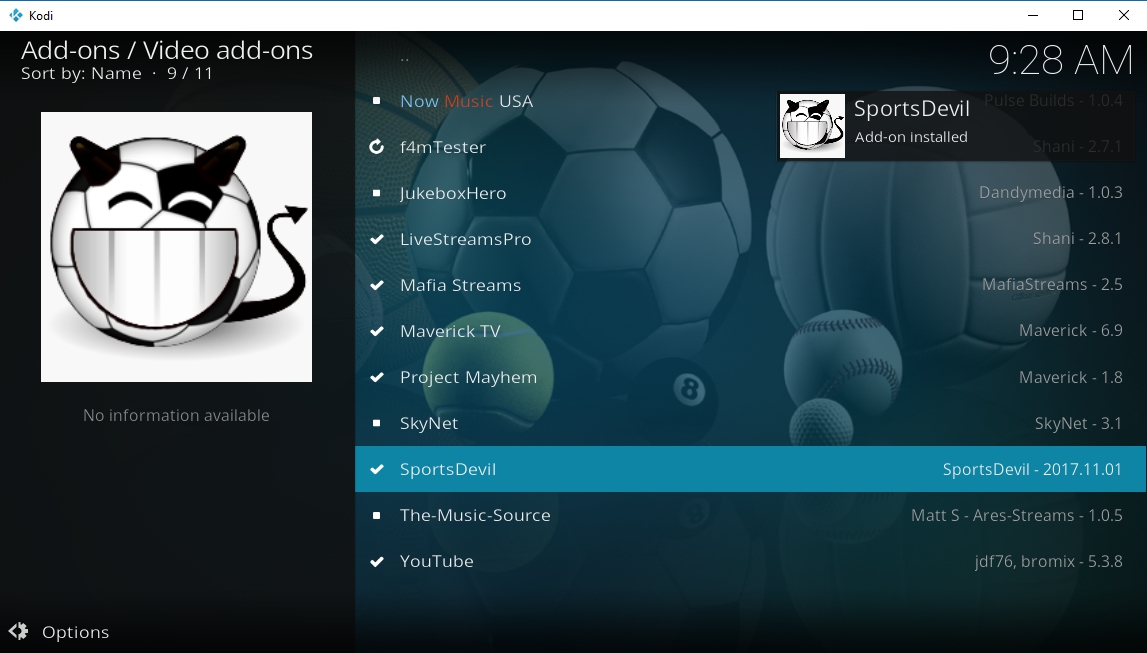Click the 'Maverick - 1.8' version text
This screenshot has height=653, width=1147.
click(x=1071, y=377)
